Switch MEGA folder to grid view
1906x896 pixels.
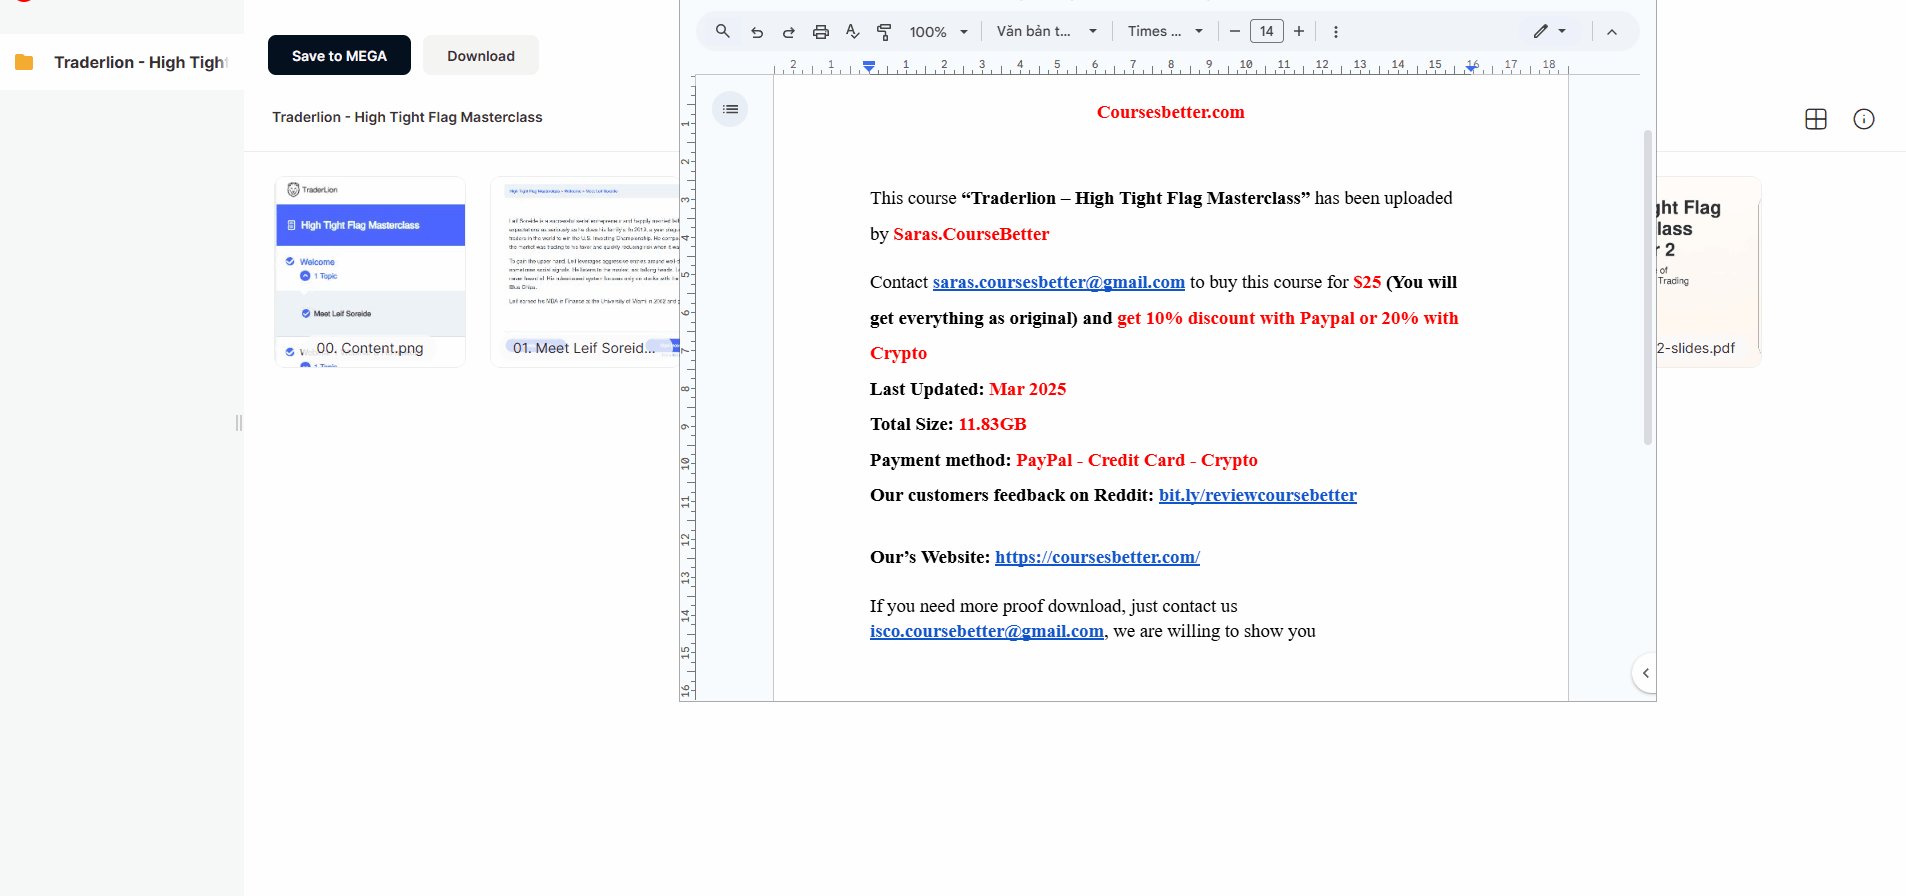[x=1816, y=119]
